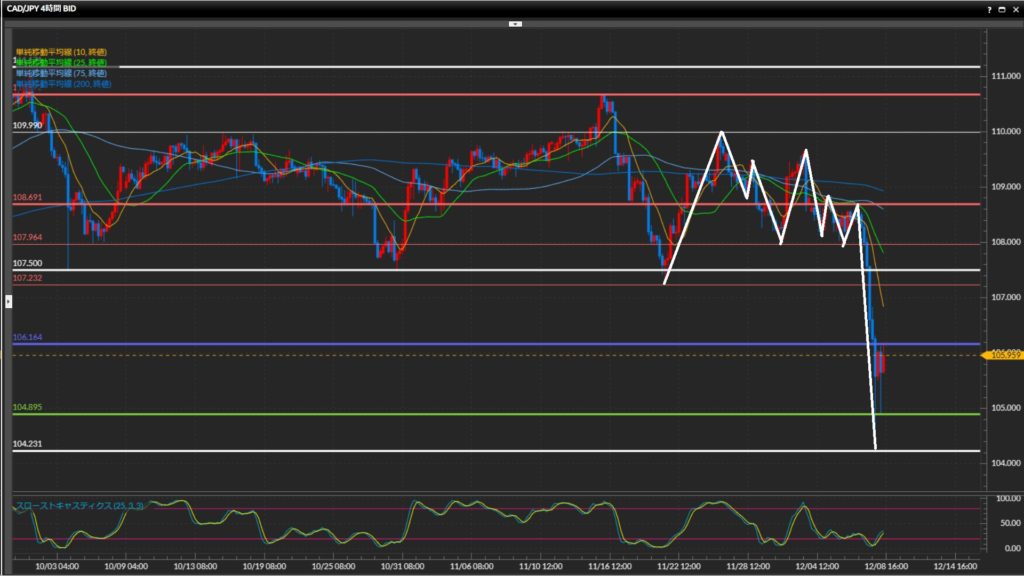Select the 10-period simple moving average label
This screenshot has height=576, width=1024.
(61, 51)
